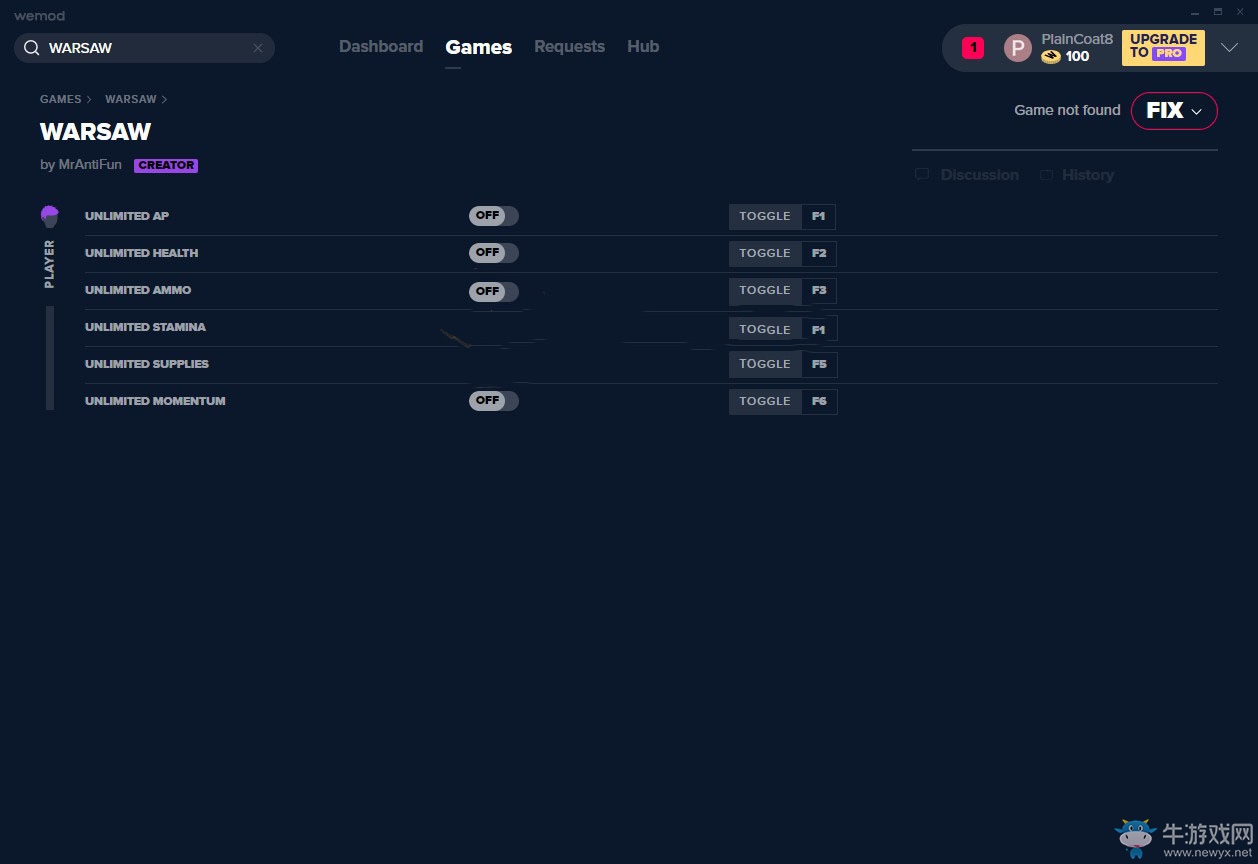Maximize the WeMod window
The image size is (1258, 864).
[1217, 11]
